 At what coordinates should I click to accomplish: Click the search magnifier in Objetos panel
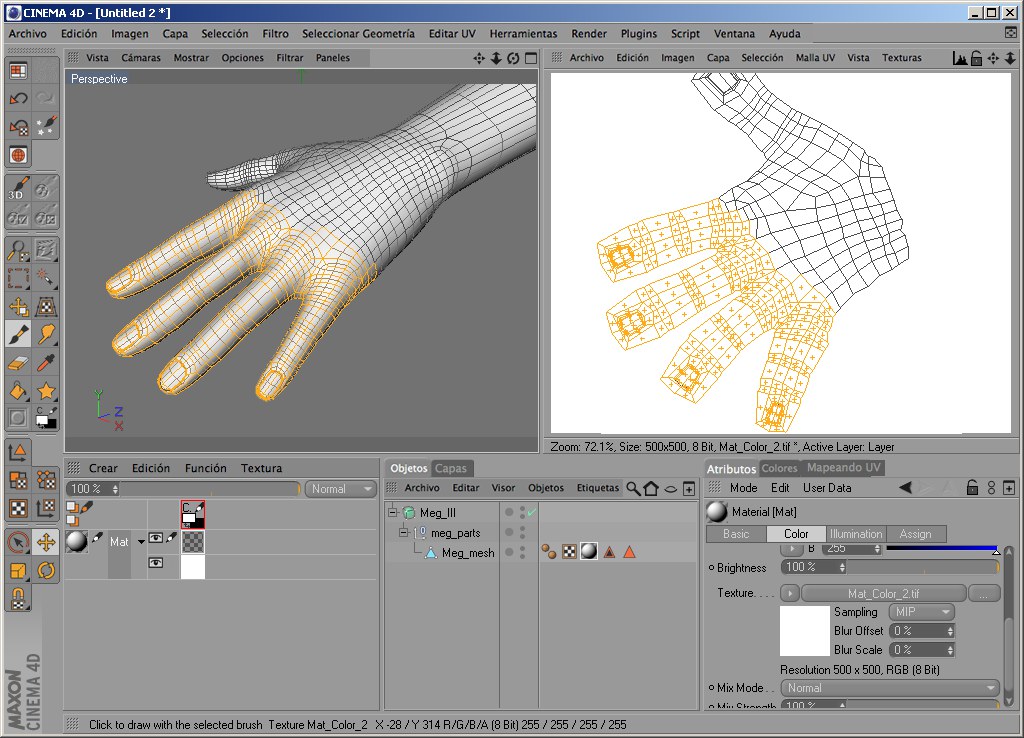[x=633, y=488]
